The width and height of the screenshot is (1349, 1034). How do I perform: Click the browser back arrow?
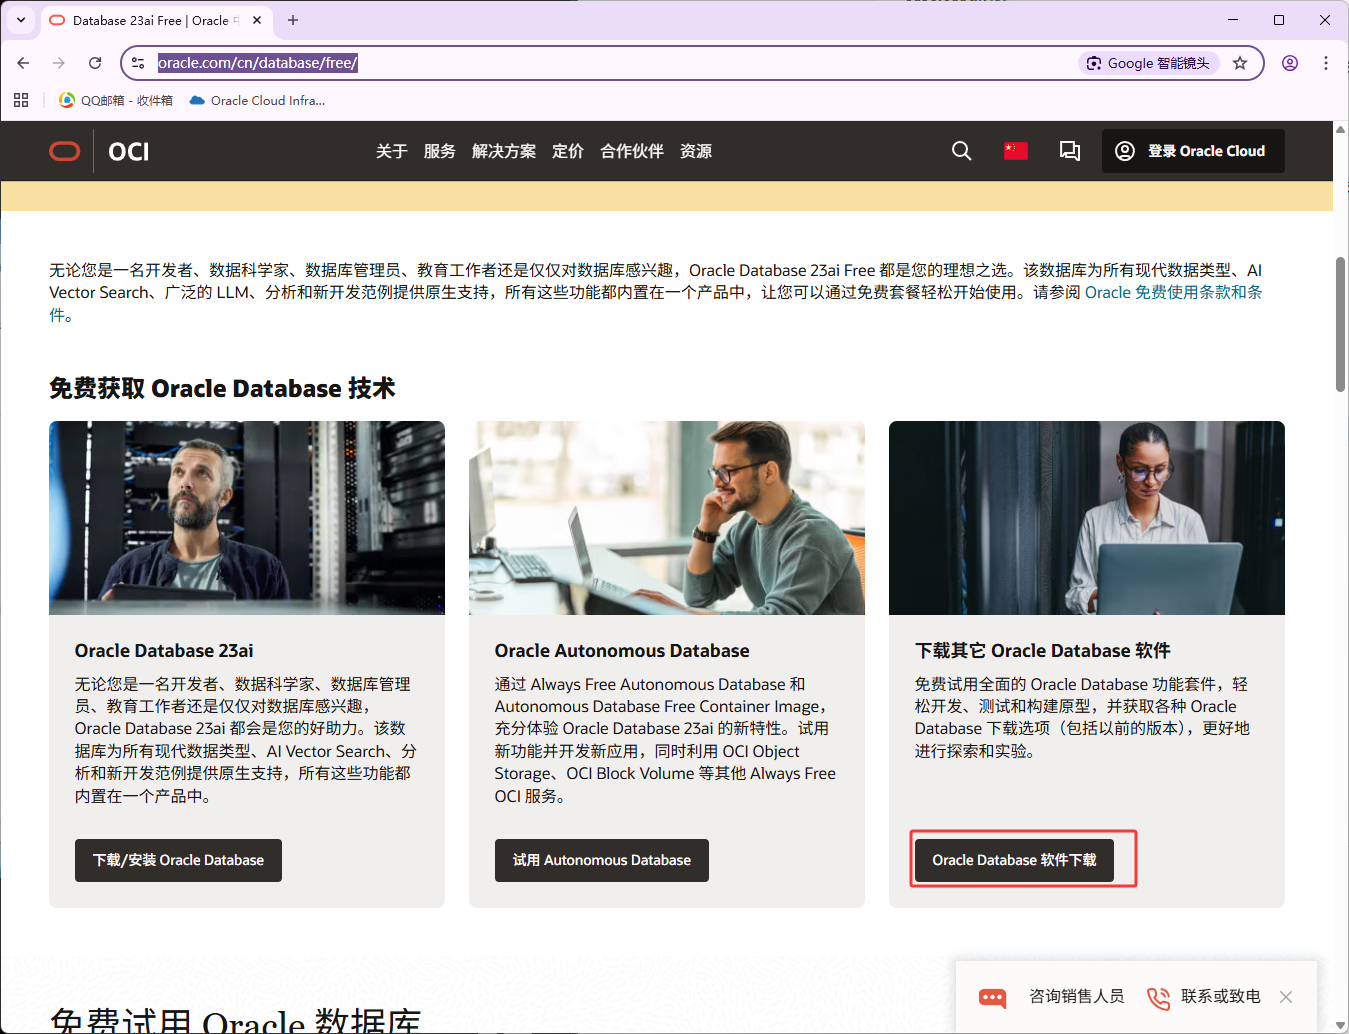[23, 63]
